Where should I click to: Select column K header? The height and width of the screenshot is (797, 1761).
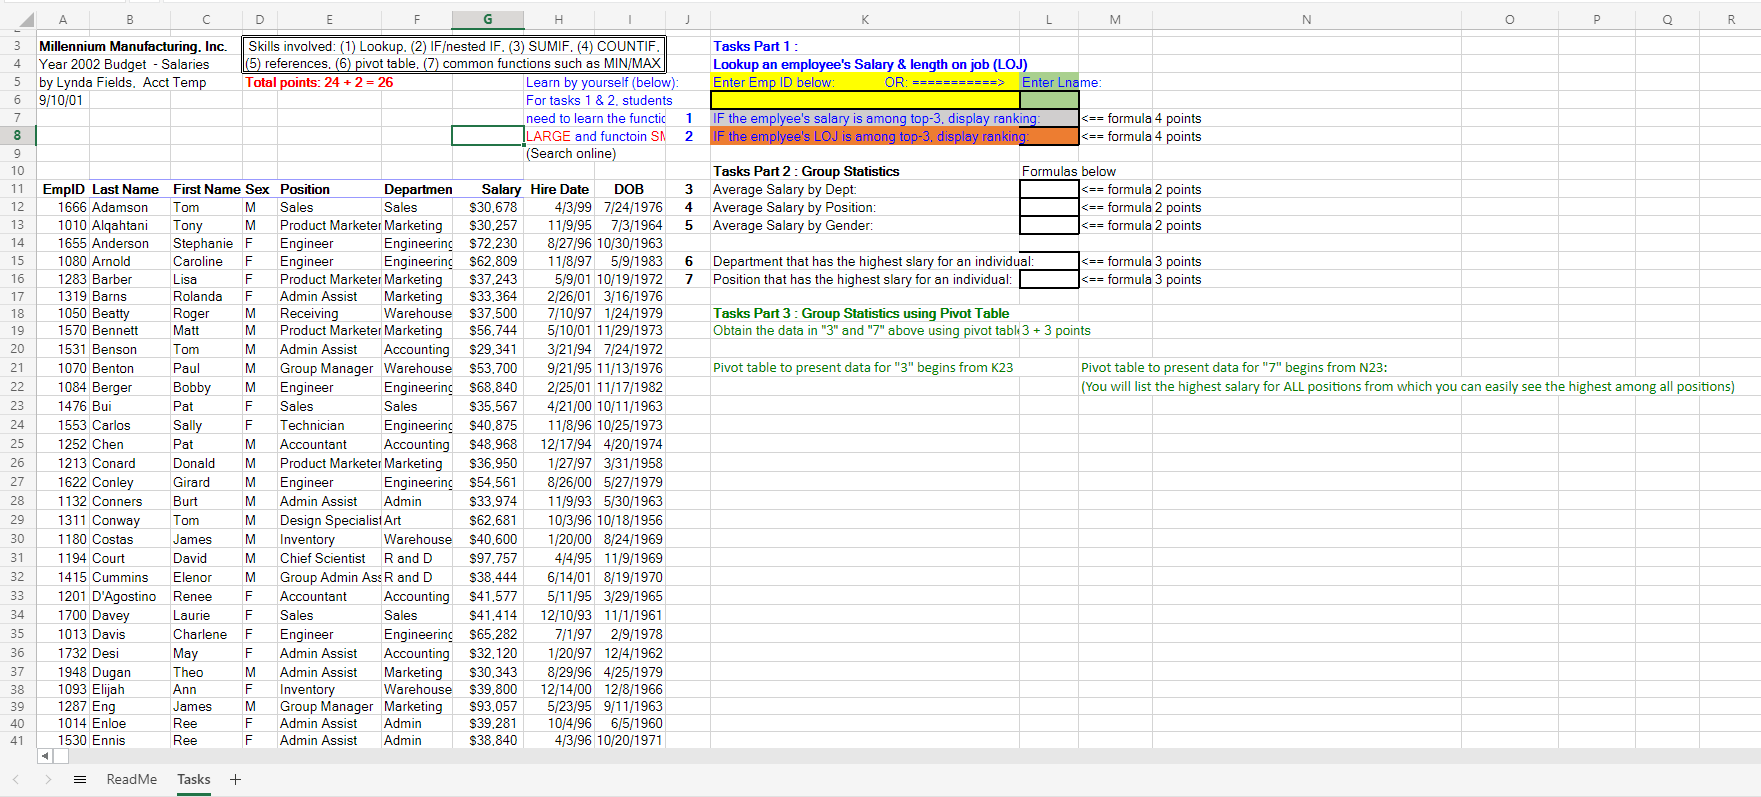tap(865, 20)
